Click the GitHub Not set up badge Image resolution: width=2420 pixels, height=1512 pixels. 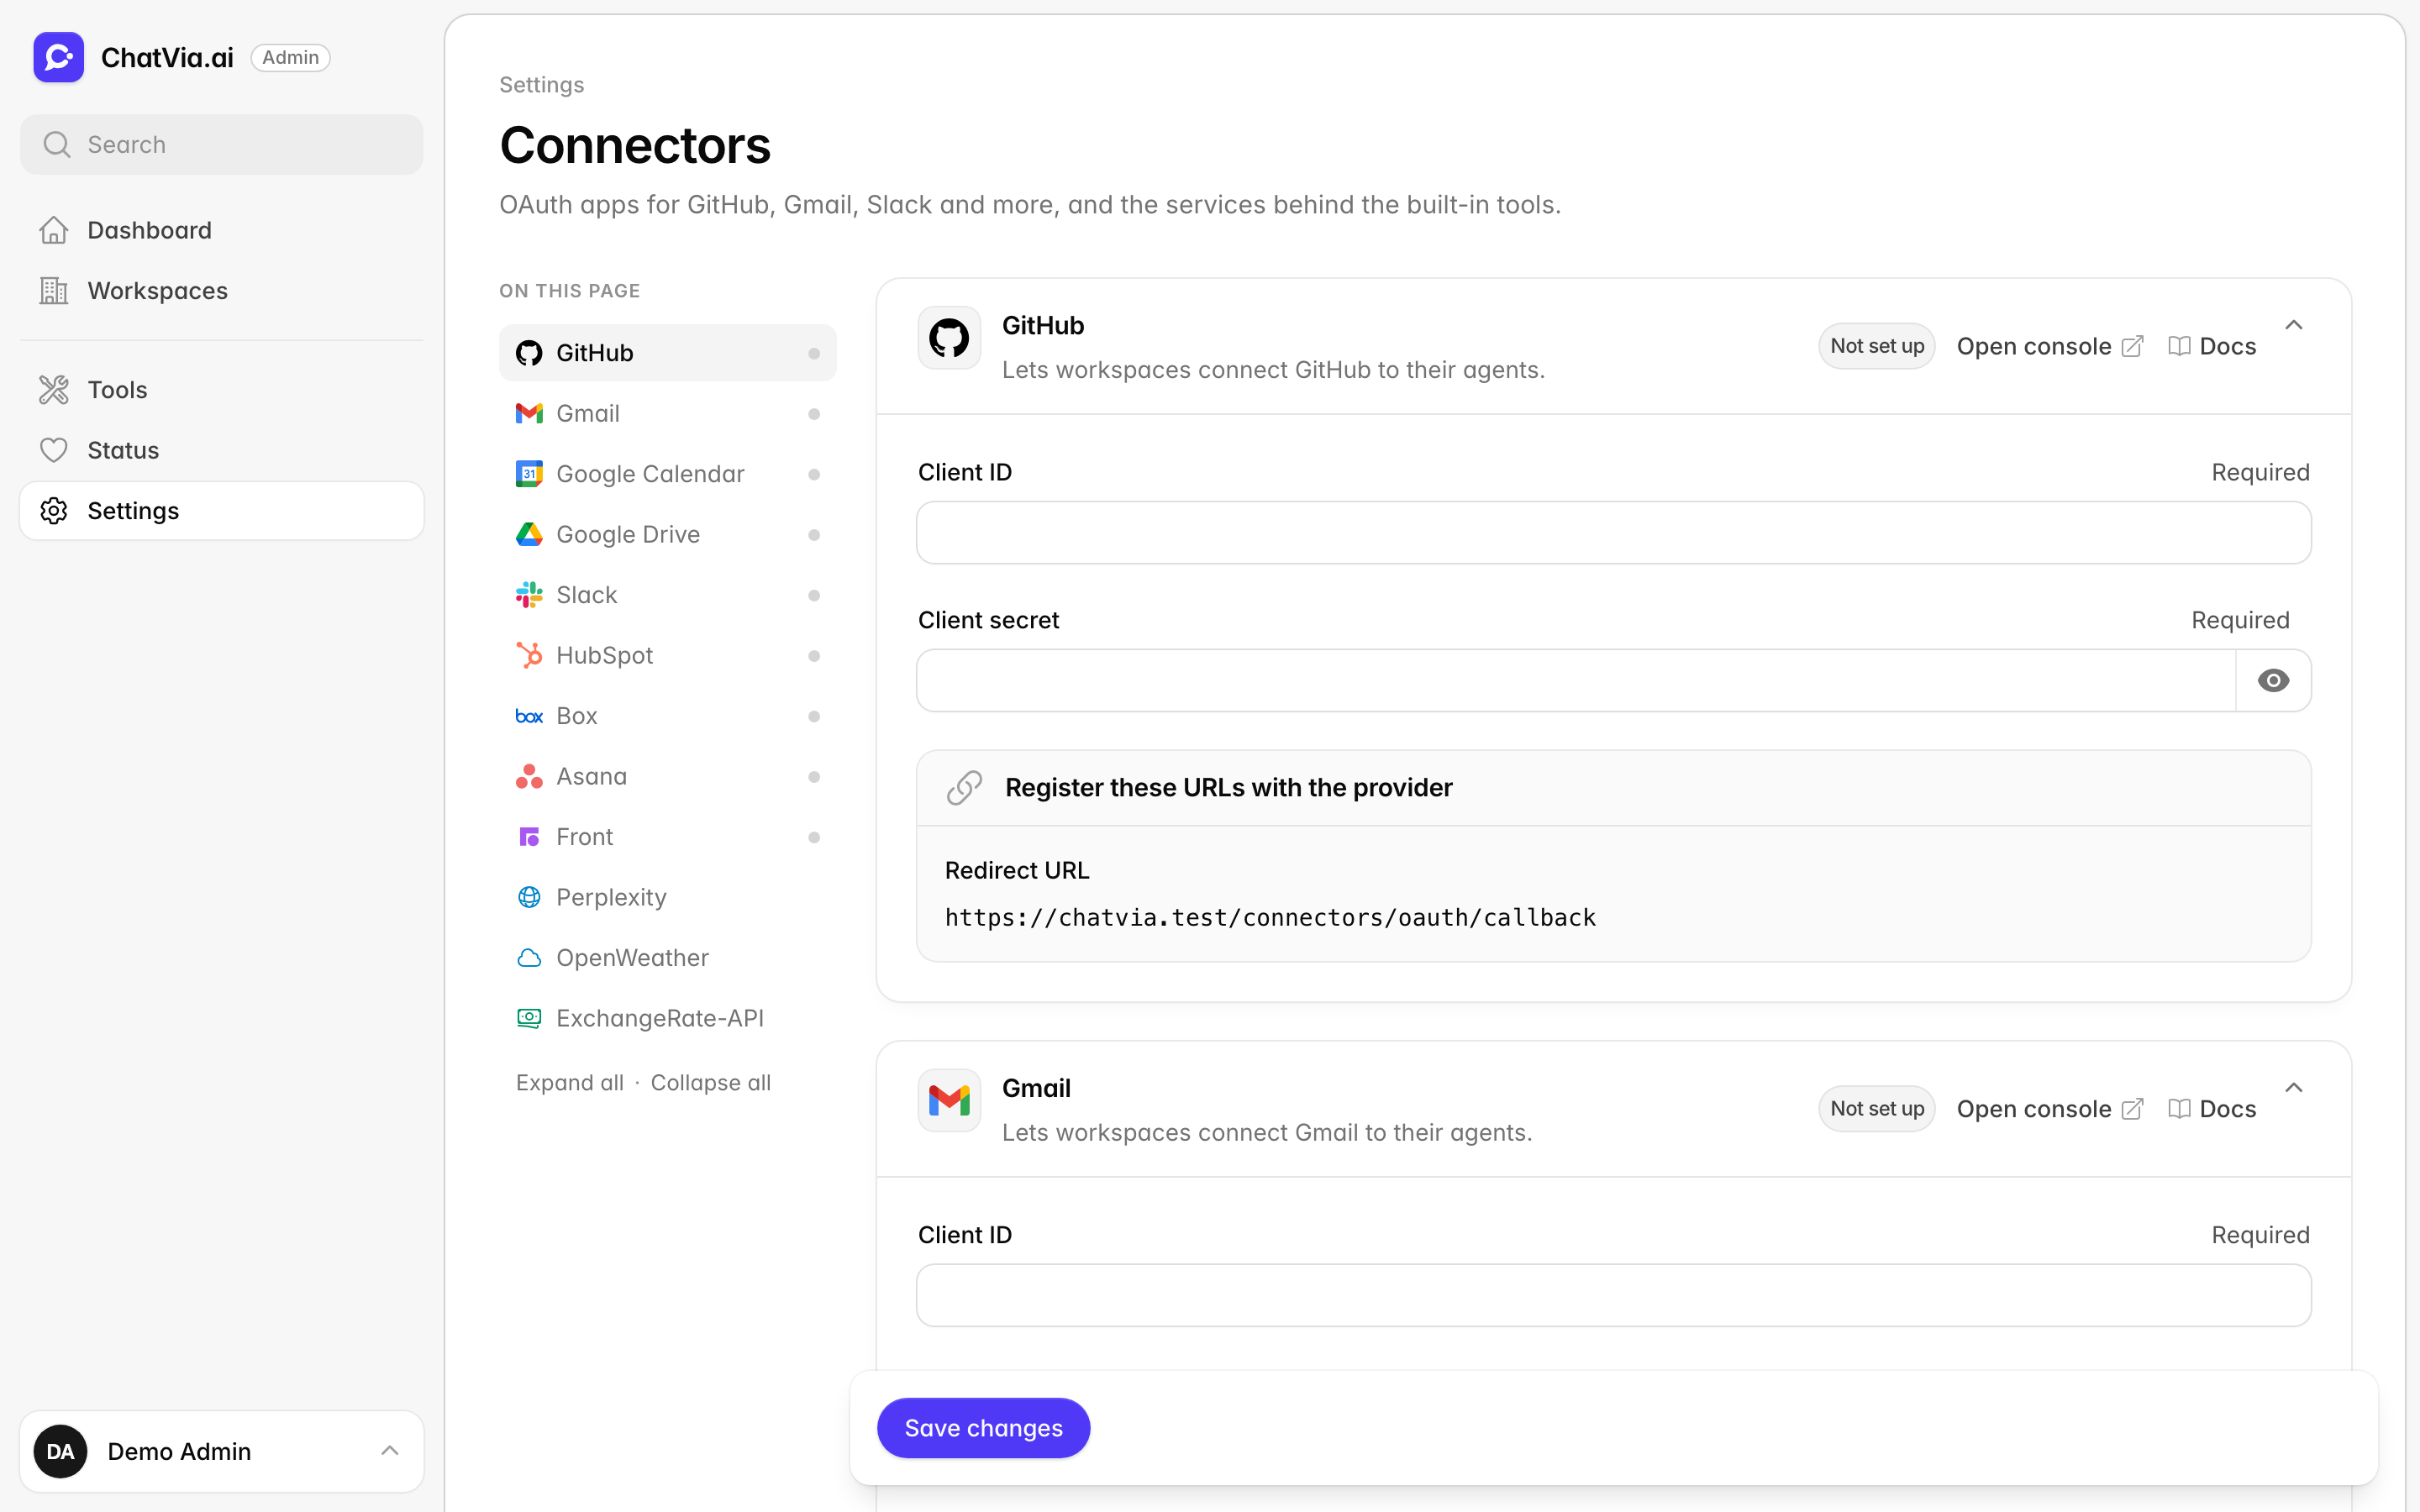(x=1877, y=346)
